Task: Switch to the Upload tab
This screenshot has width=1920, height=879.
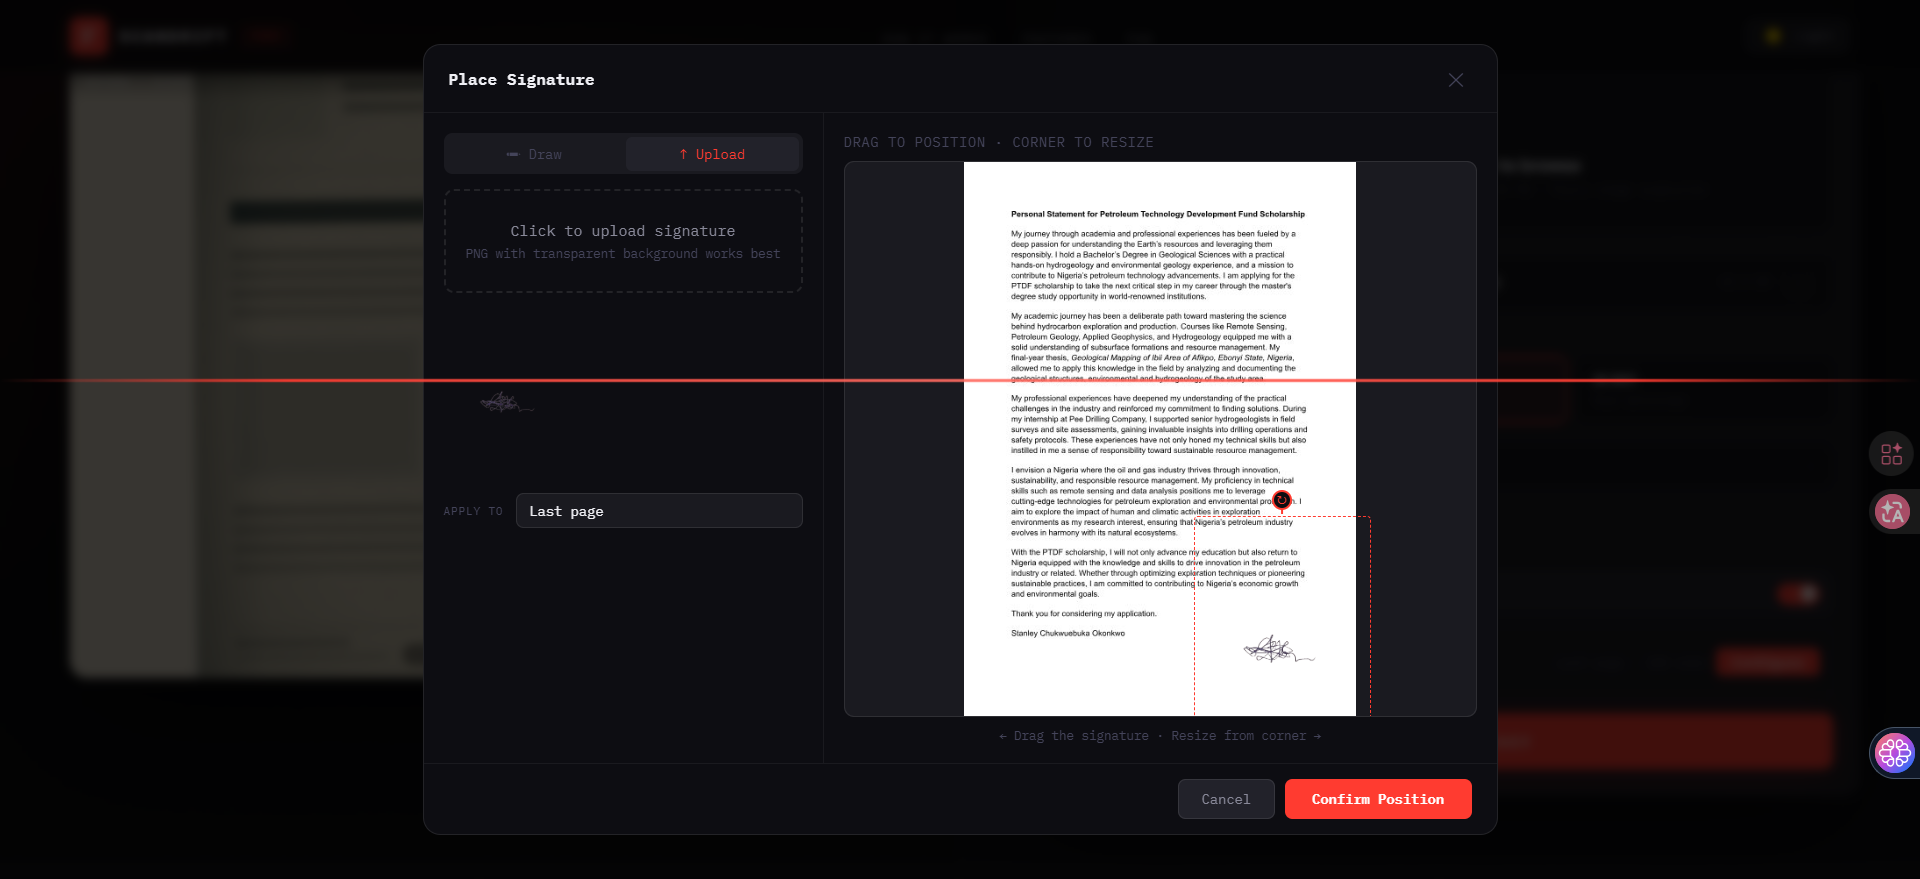Action: click(712, 154)
